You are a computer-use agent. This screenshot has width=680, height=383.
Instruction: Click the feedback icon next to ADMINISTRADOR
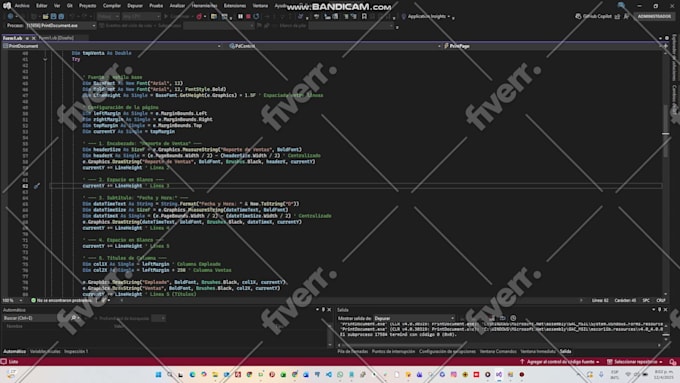[626, 16]
